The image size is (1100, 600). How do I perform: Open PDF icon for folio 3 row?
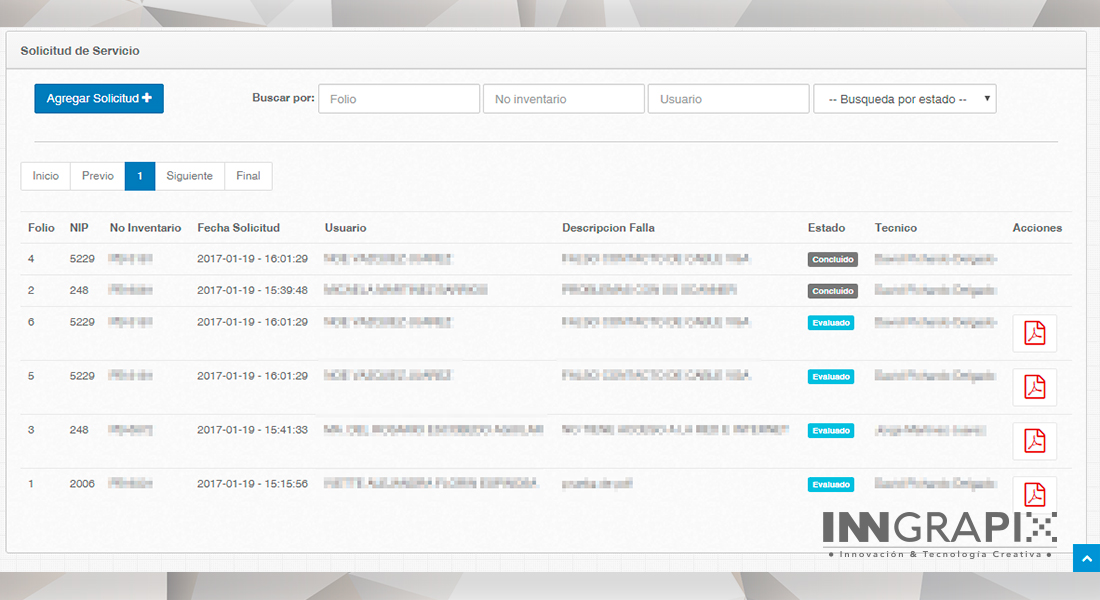[x=1034, y=441]
